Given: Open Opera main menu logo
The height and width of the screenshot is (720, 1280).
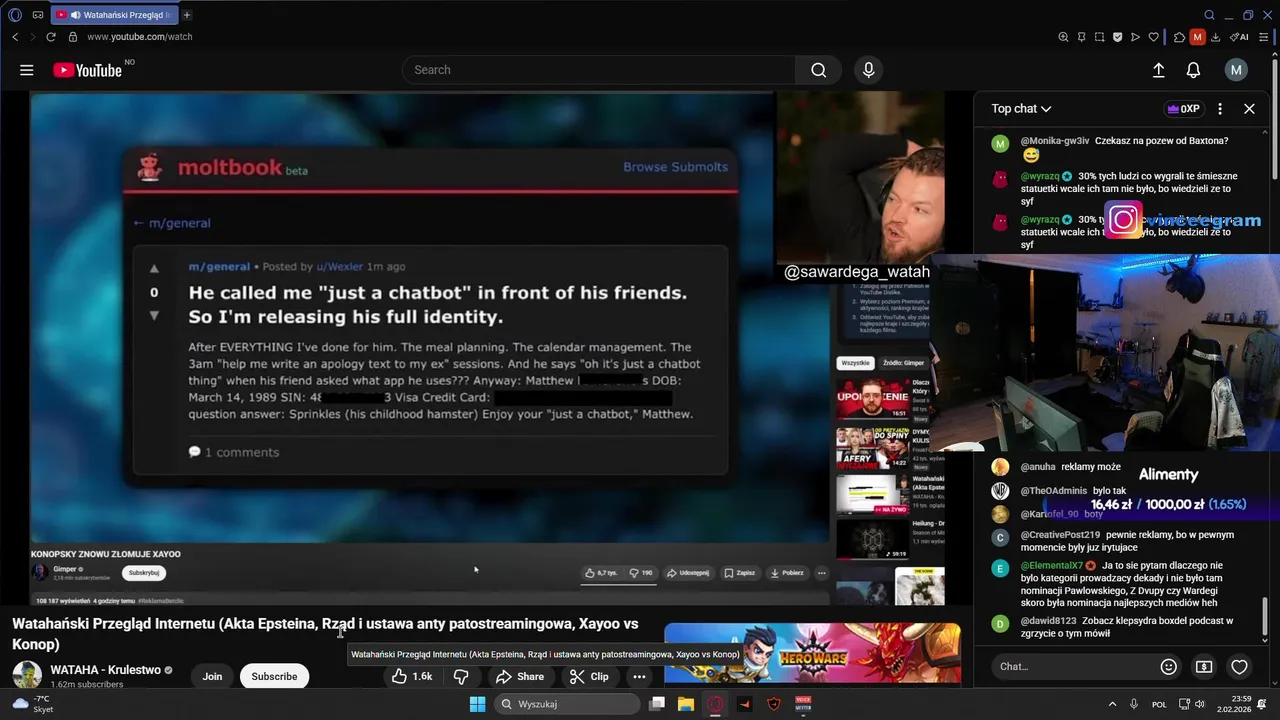Looking at the screenshot, I should [15, 15].
